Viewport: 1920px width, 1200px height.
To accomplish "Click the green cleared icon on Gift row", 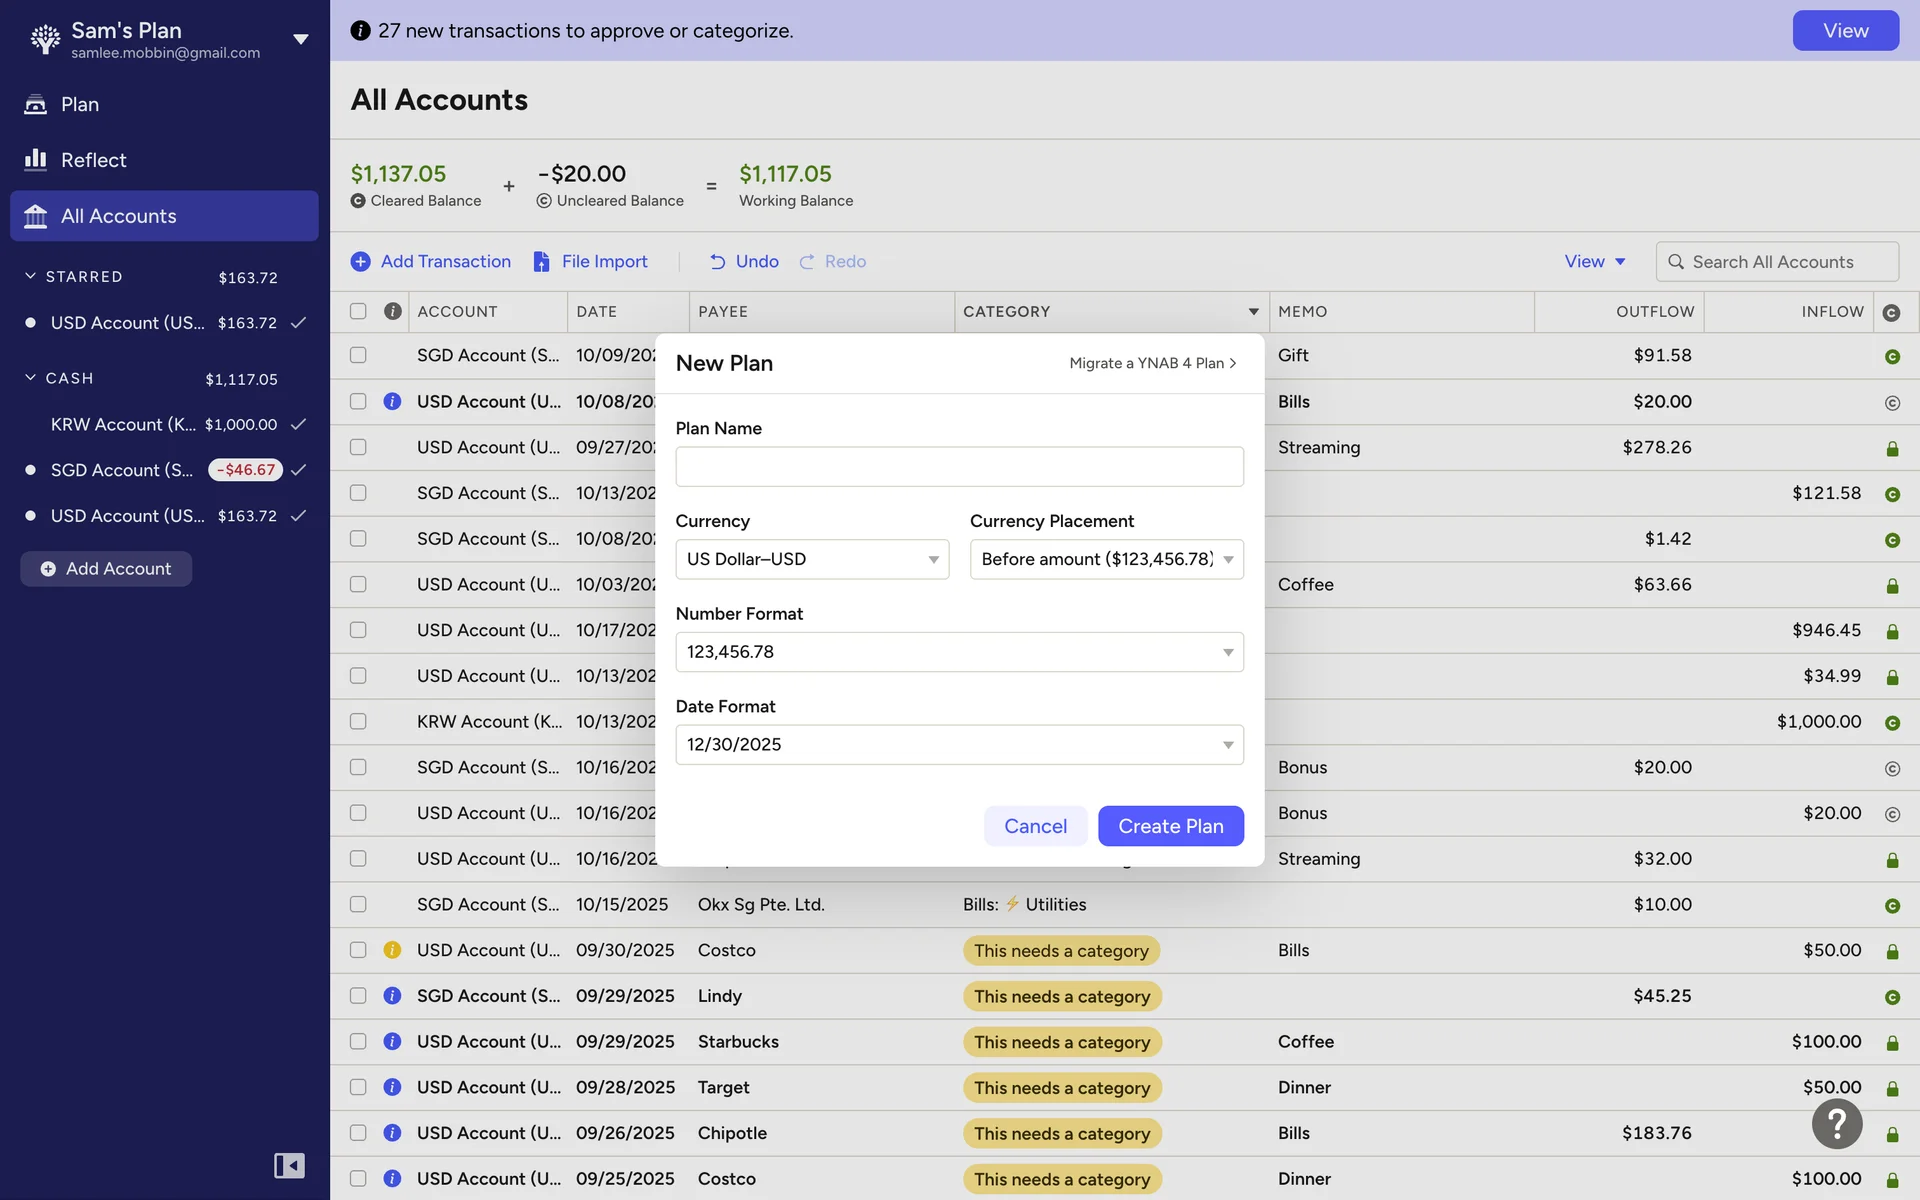I will coord(1891,356).
